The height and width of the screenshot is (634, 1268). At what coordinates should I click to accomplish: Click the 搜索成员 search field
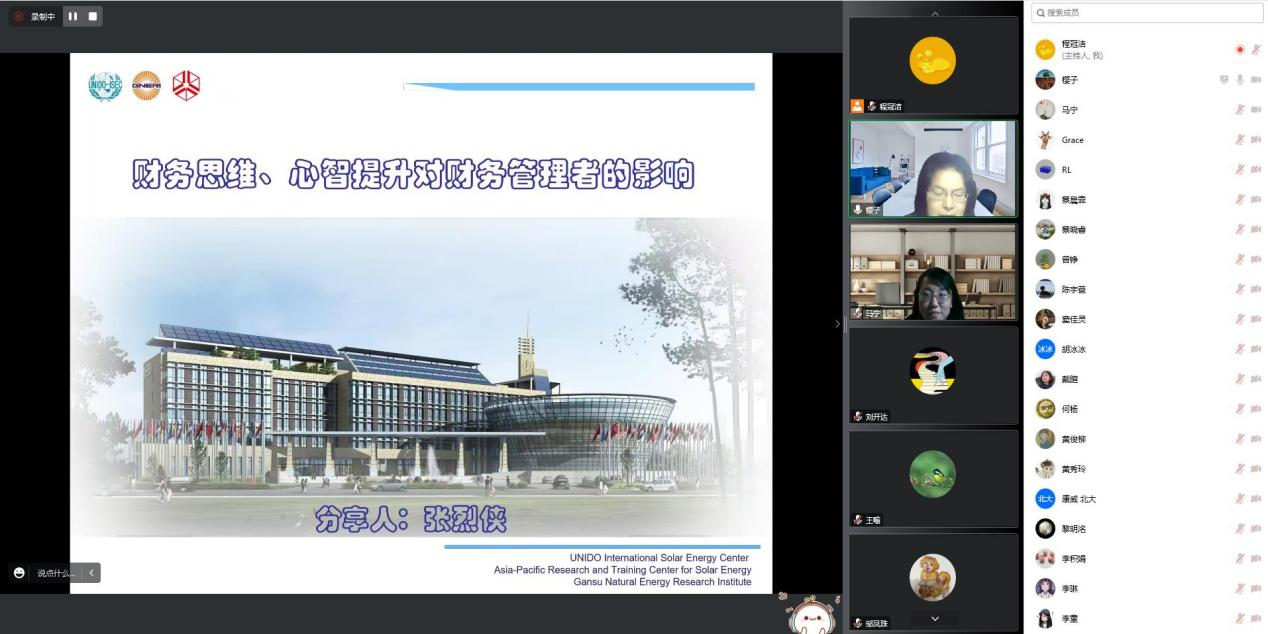(1148, 13)
